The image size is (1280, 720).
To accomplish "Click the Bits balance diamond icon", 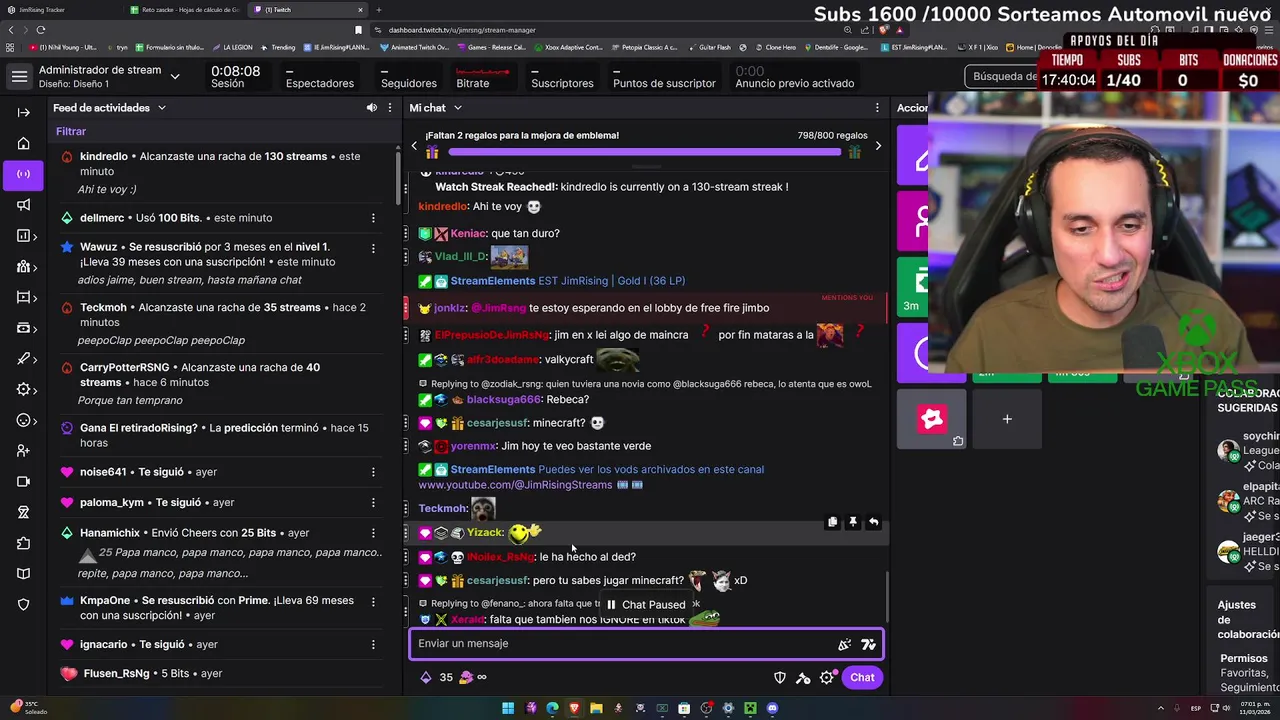I will pyautogui.click(x=426, y=677).
